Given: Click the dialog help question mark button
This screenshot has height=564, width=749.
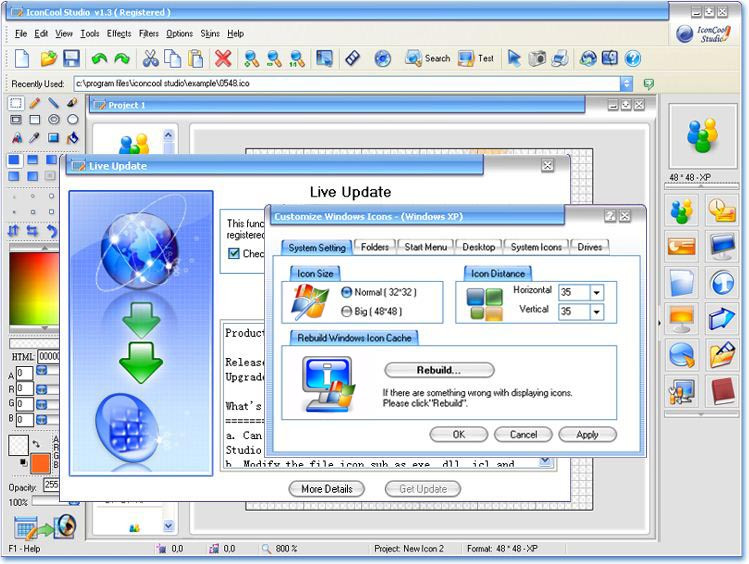Looking at the screenshot, I should [610, 216].
